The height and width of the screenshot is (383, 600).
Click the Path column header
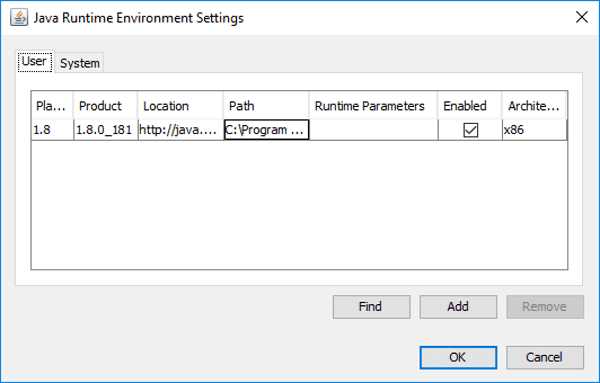pos(266,106)
